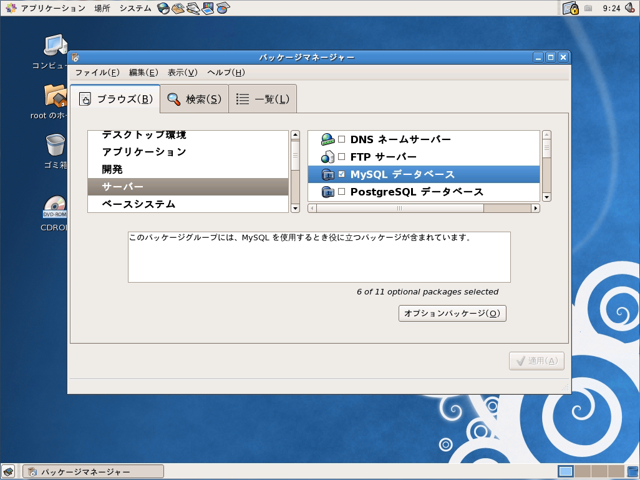Viewport: 640px width, 480px height.
Task: Click the FTP サーバー group icon
Action: [327, 157]
